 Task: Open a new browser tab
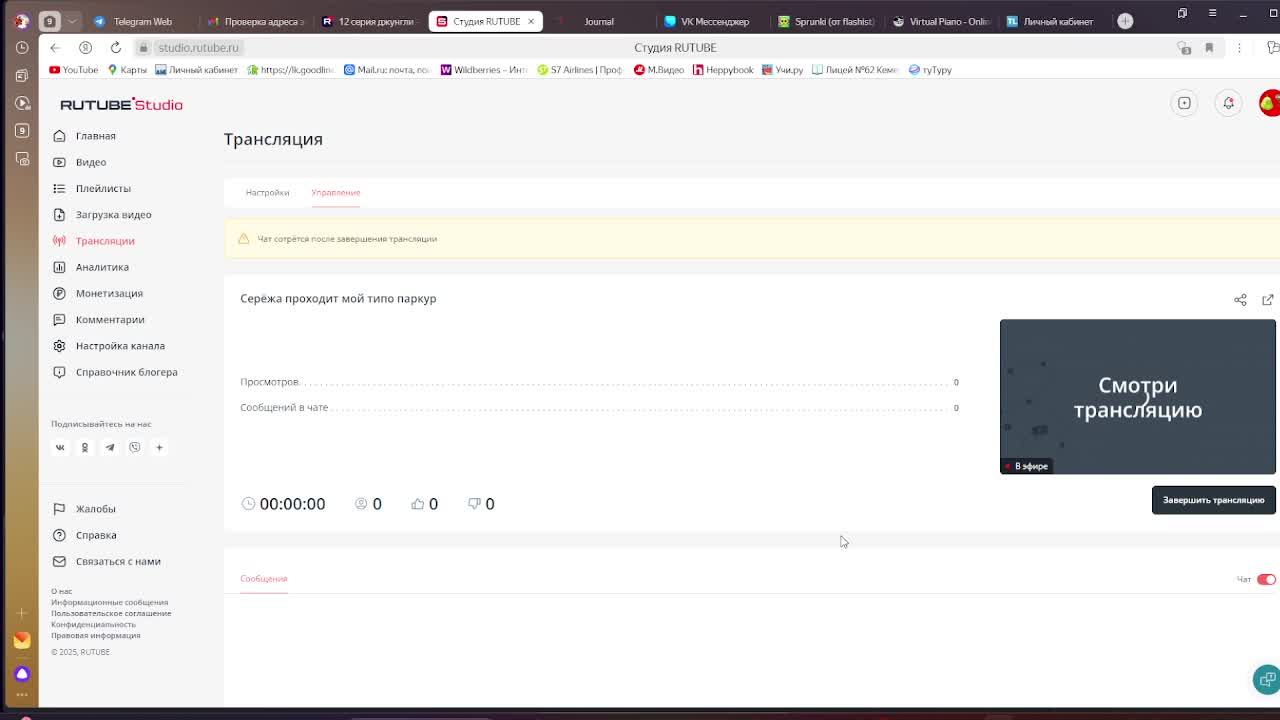click(x=1125, y=21)
